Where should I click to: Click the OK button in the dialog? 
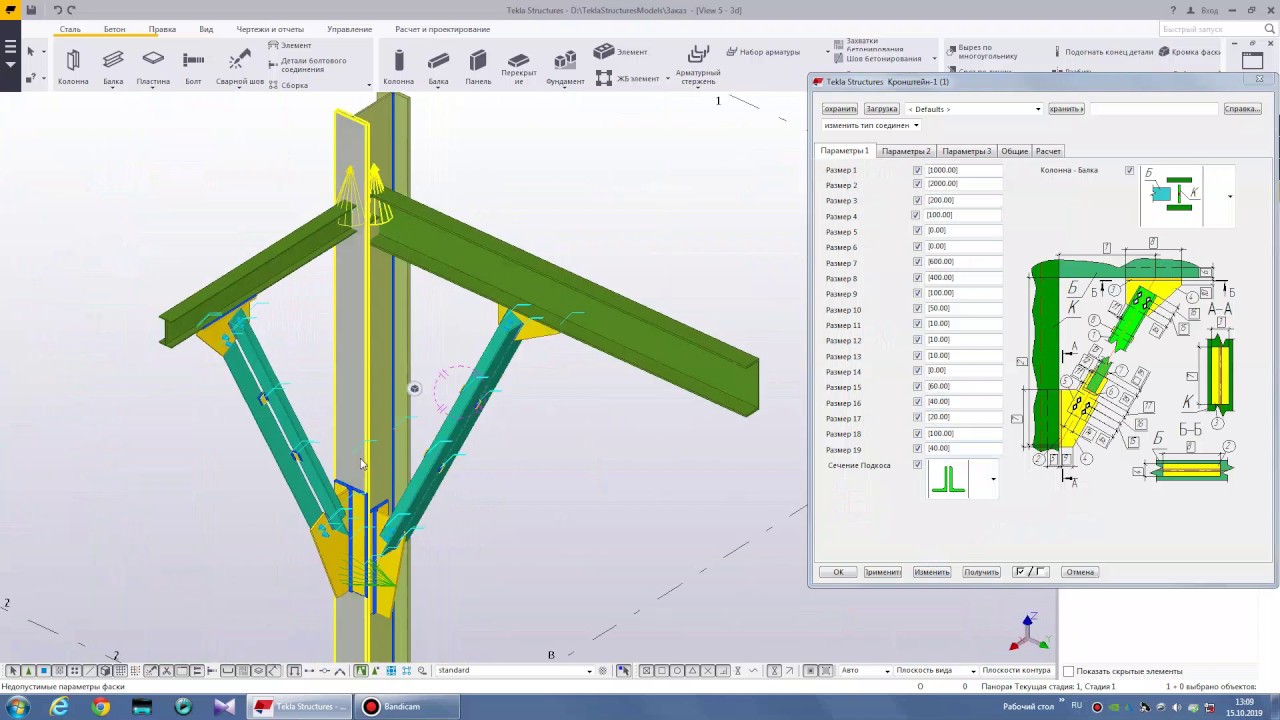(x=838, y=572)
